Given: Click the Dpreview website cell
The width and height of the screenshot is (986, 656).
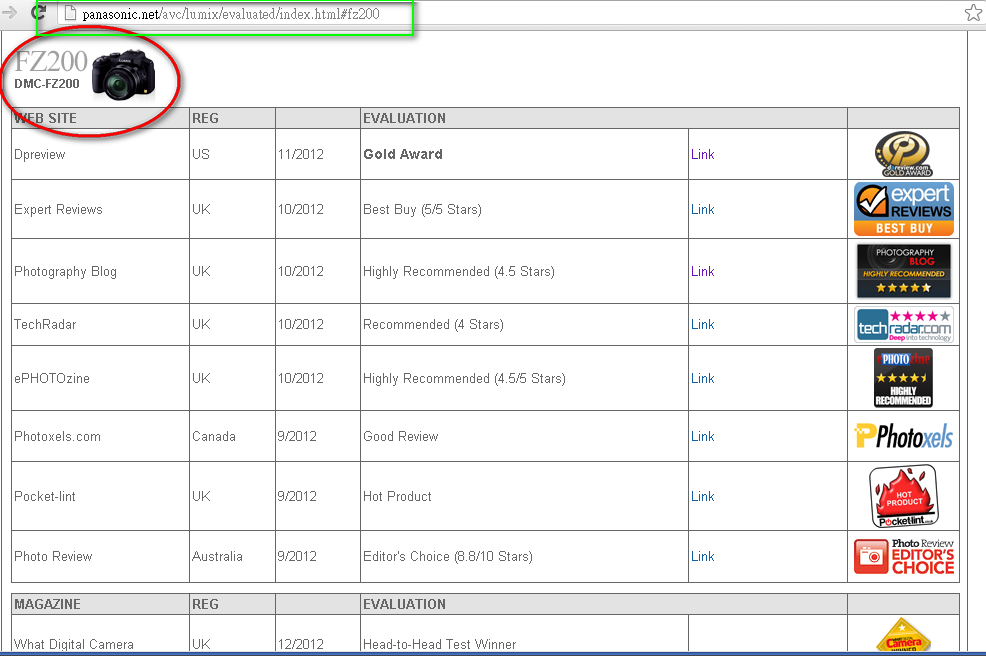Looking at the screenshot, I should coord(100,154).
